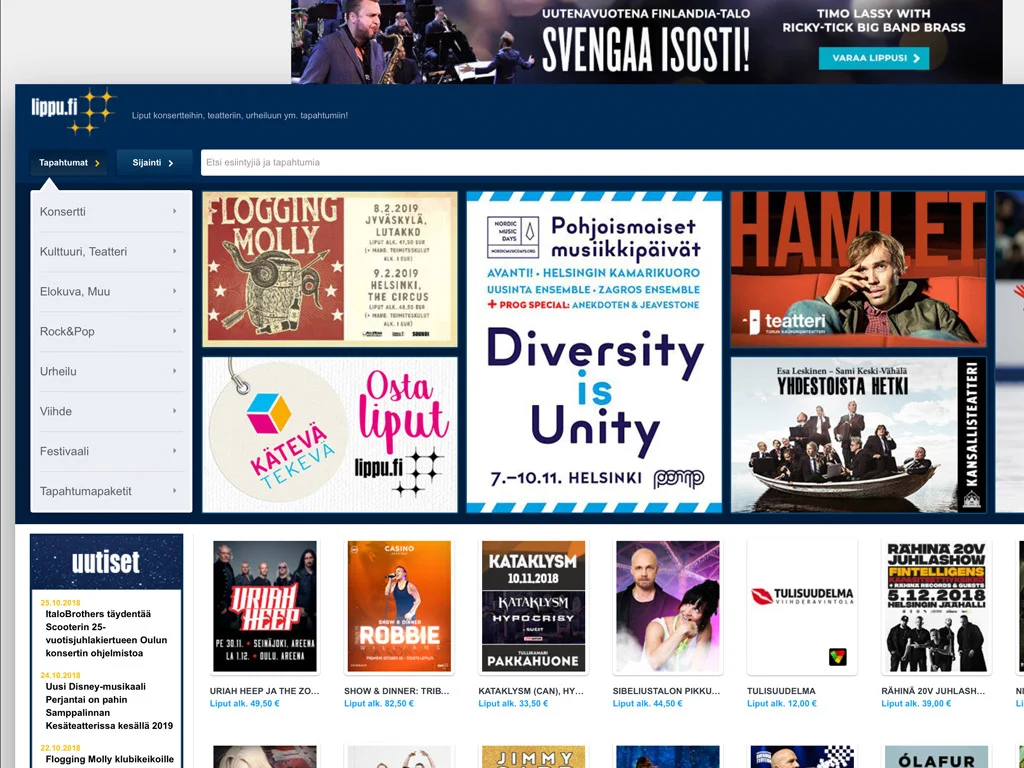The width and height of the screenshot is (1024, 768).
Task: Click the Varaa lippusi button in banner
Action: (874, 57)
